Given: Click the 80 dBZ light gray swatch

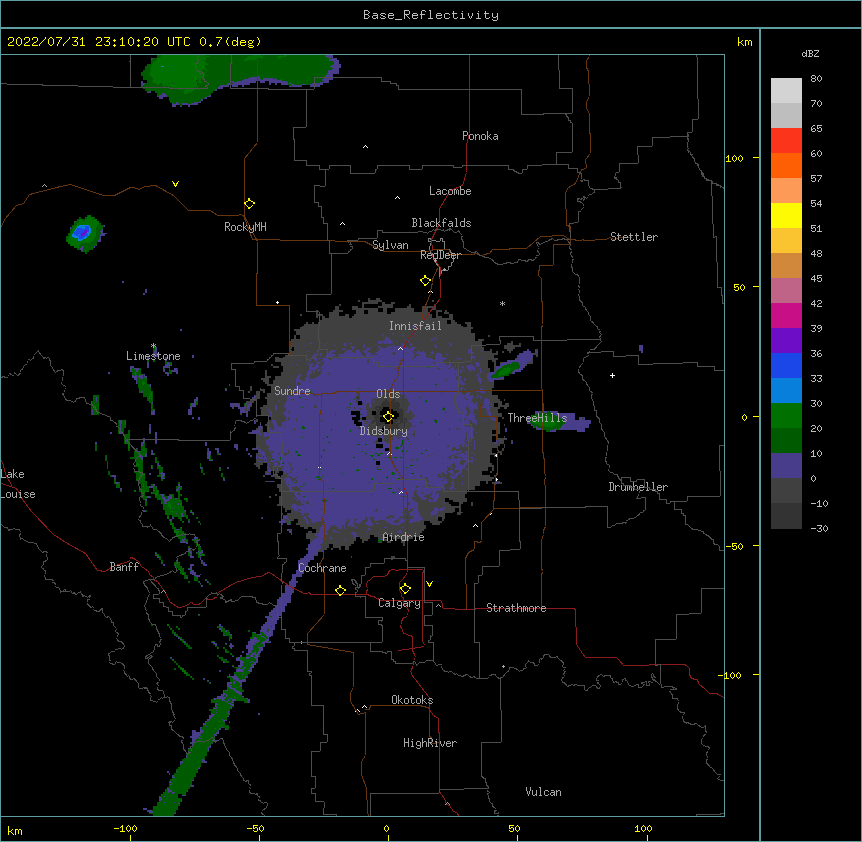Looking at the screenshot, I should click(x=786, y=91).
